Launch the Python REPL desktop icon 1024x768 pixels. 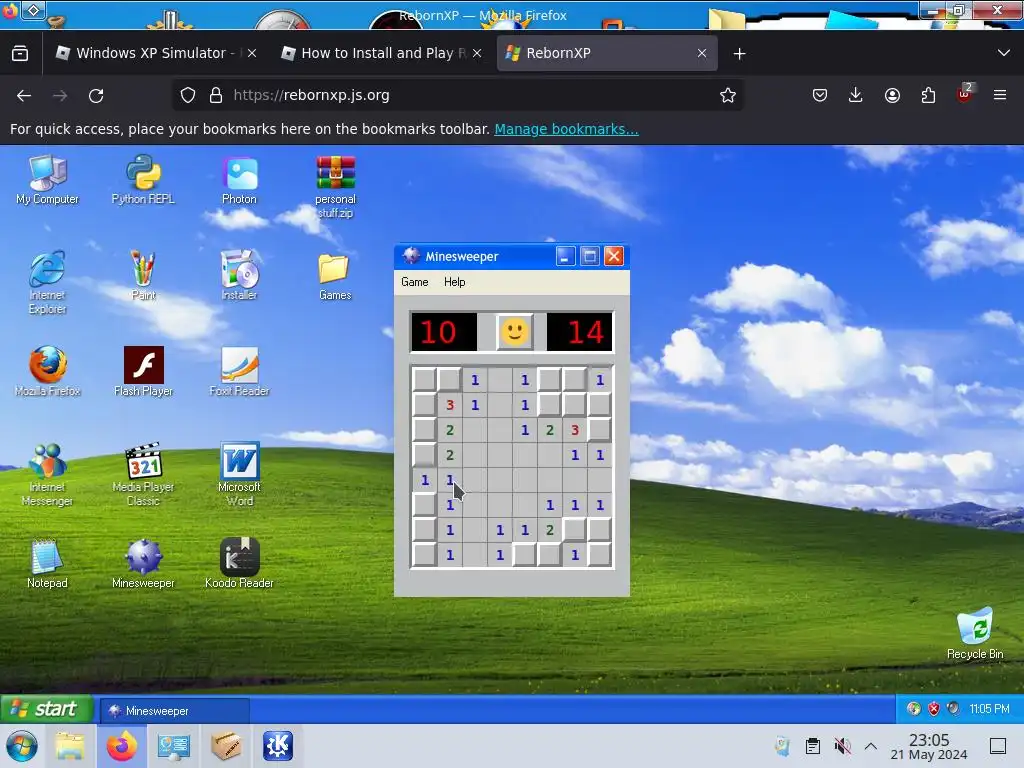click(143, 180)
